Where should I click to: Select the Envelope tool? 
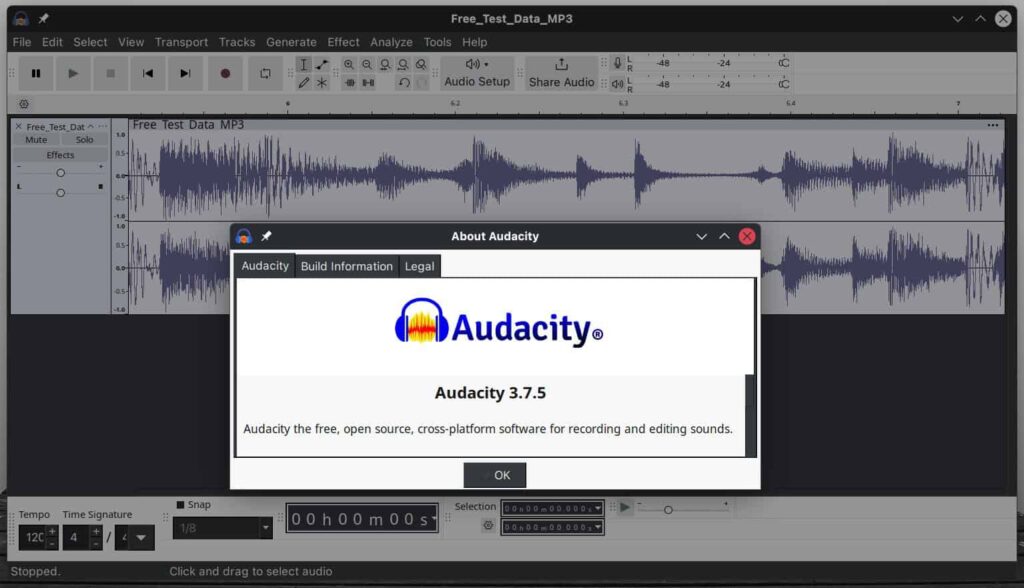pyautogui.click(x=323, y=63)
